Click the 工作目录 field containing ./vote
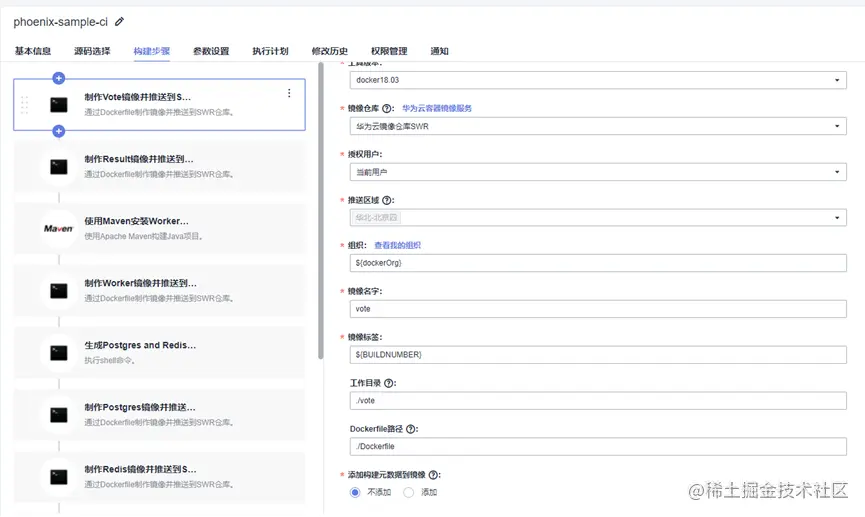Screen dimensions: 865x517 [598, 401]
